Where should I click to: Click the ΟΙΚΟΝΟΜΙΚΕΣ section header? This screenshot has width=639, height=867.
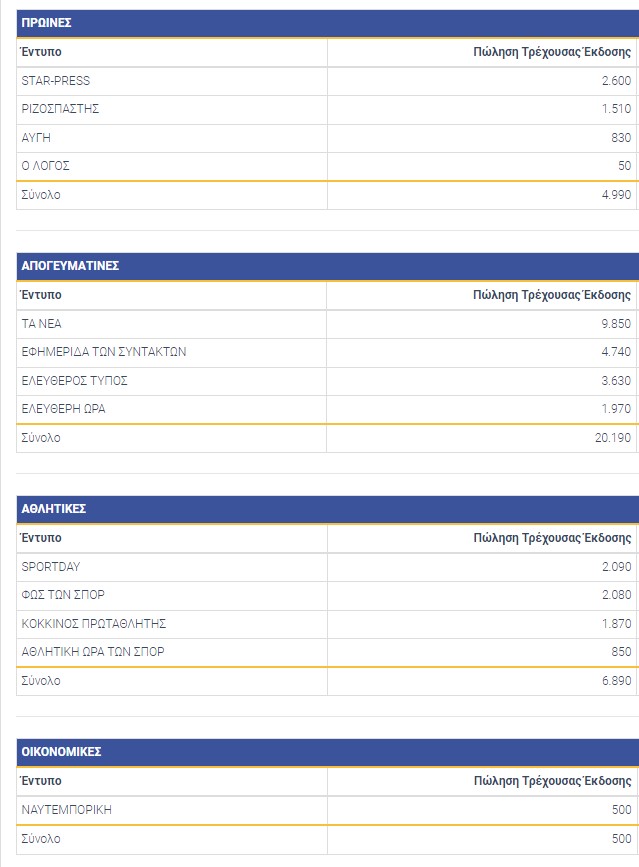tap(61, 752)
